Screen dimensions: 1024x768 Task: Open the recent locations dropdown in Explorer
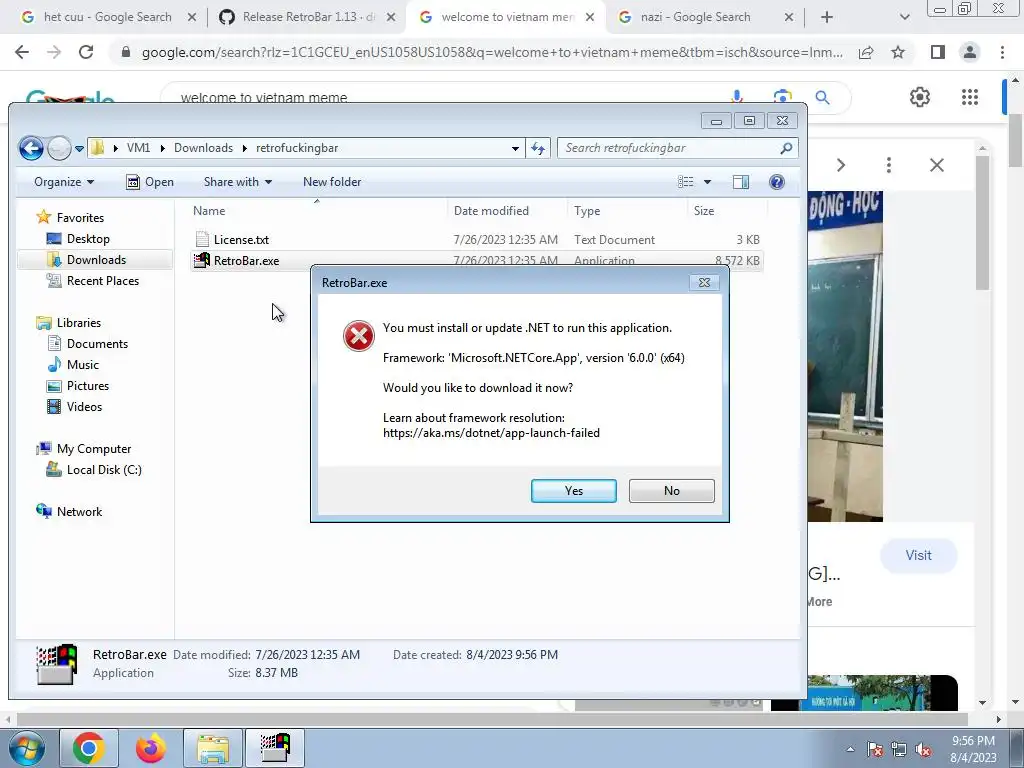79,149
